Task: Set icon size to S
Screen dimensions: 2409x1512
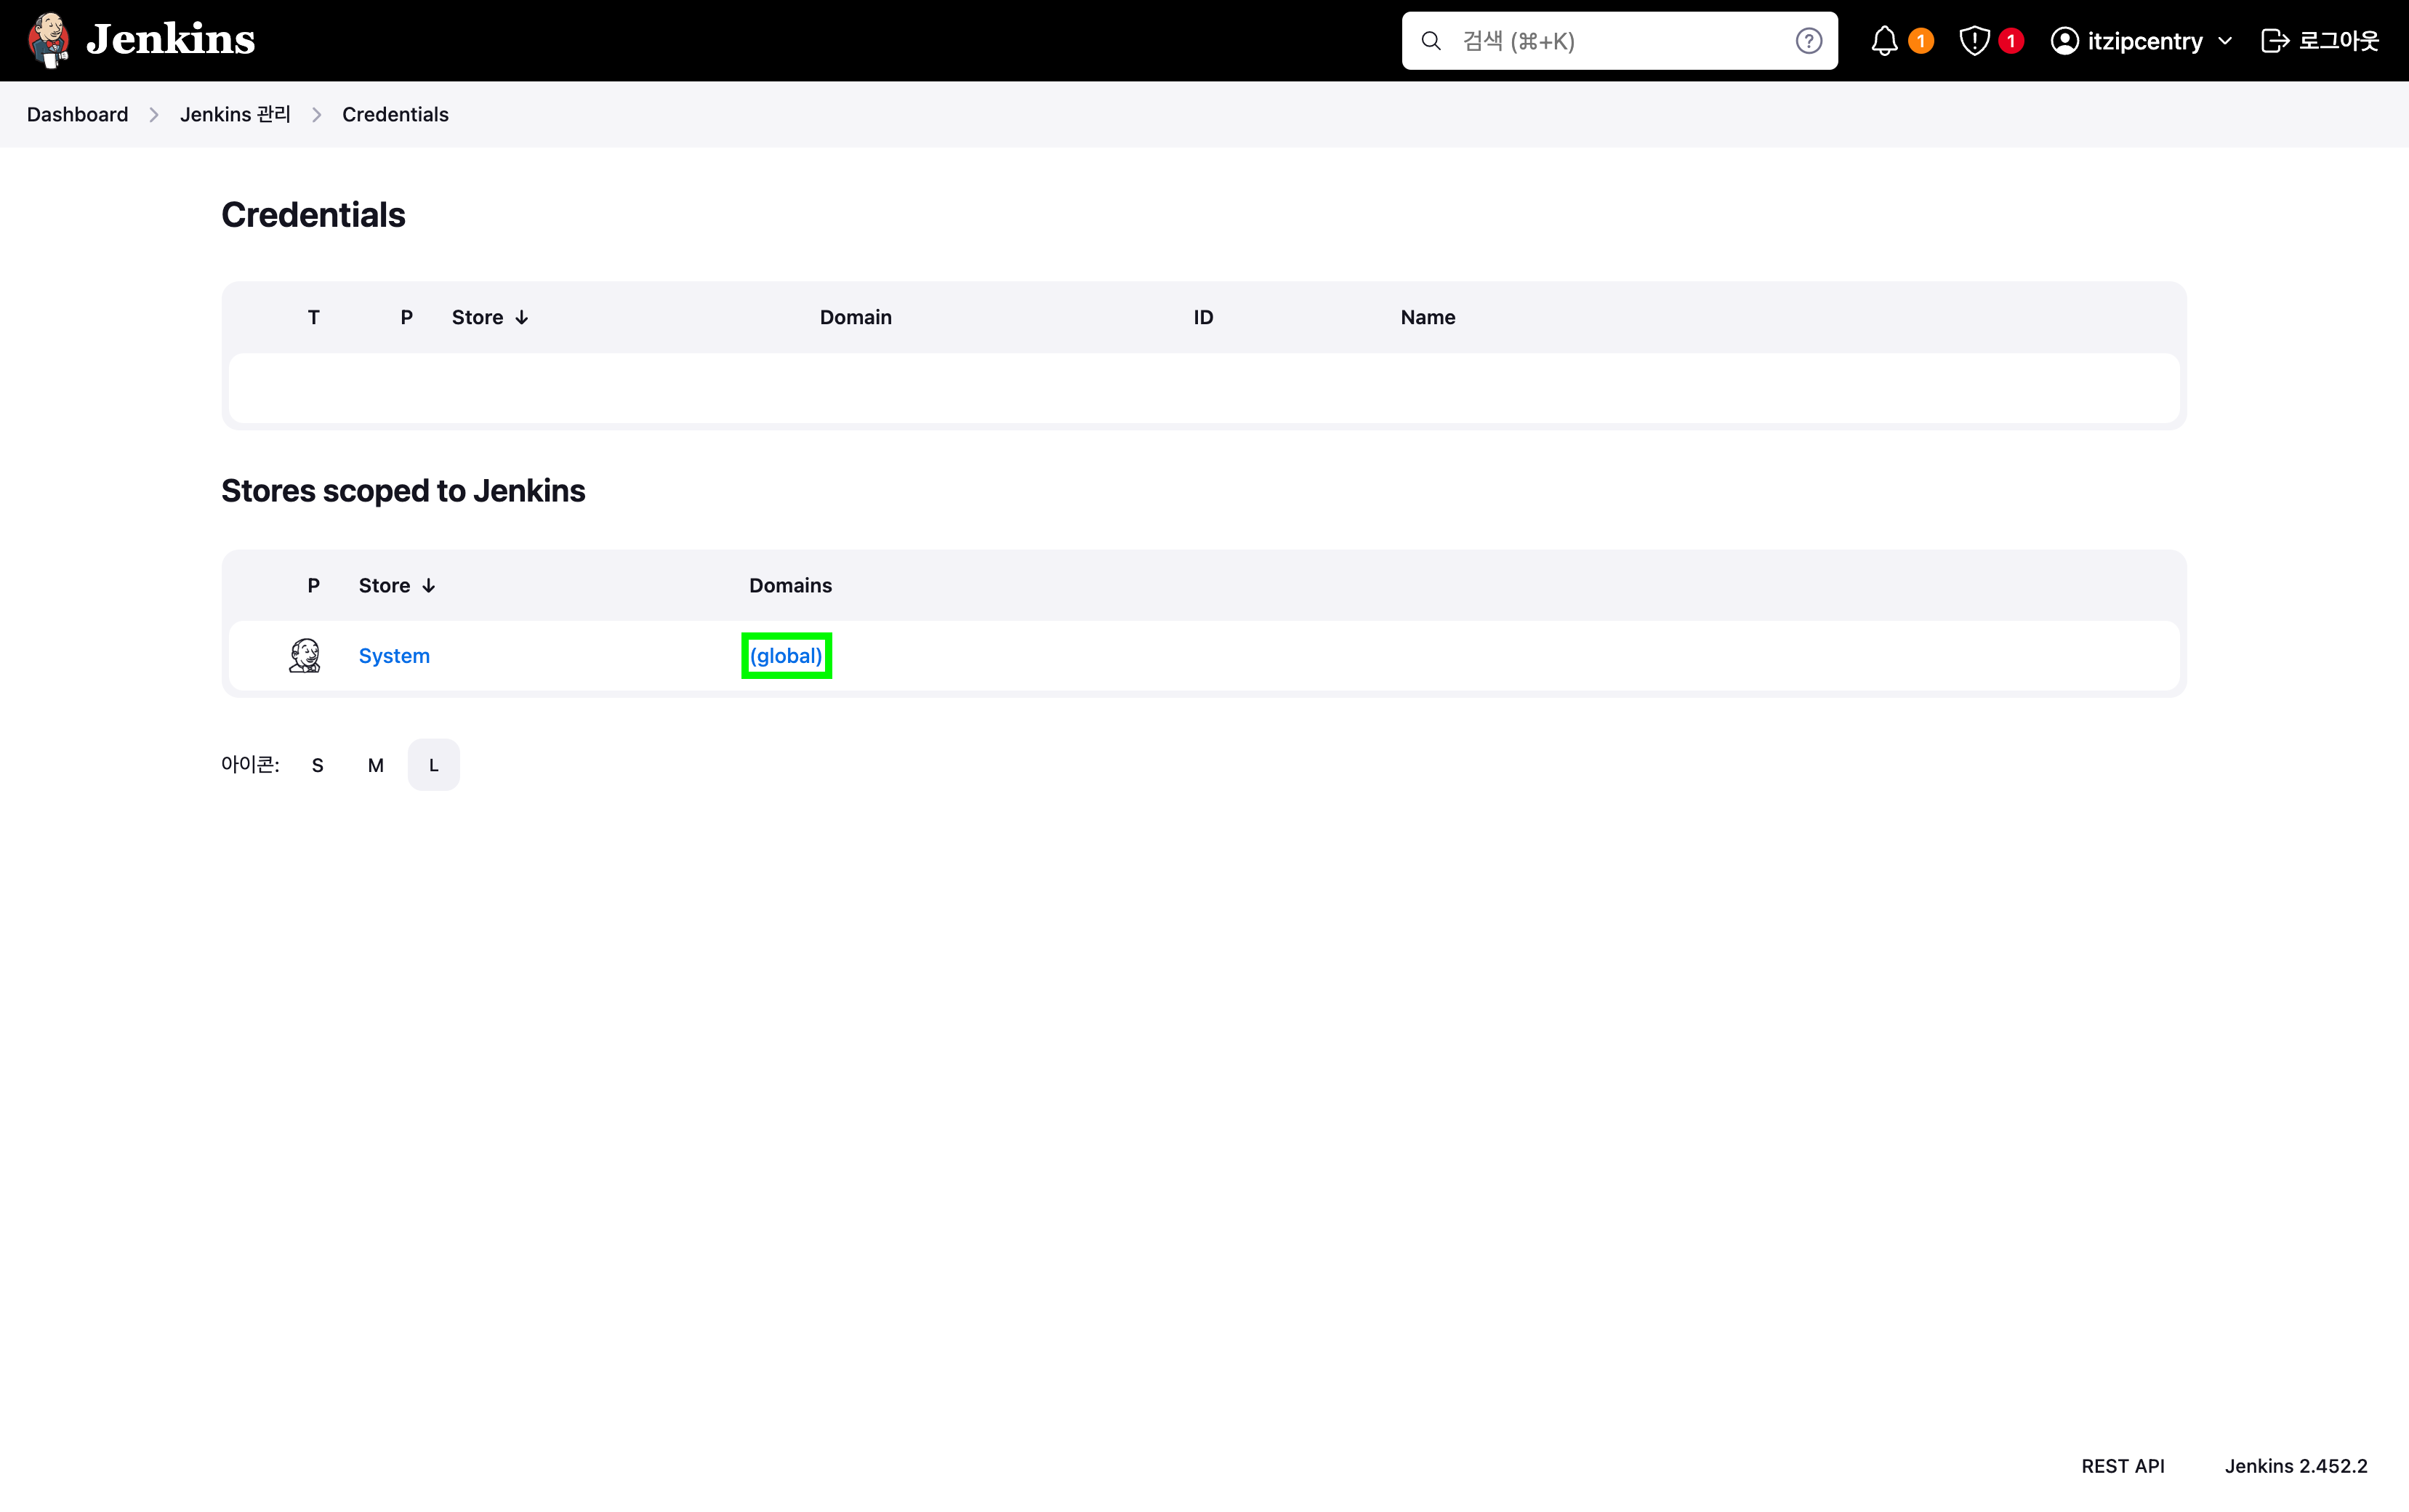Action: pos(317,765)
